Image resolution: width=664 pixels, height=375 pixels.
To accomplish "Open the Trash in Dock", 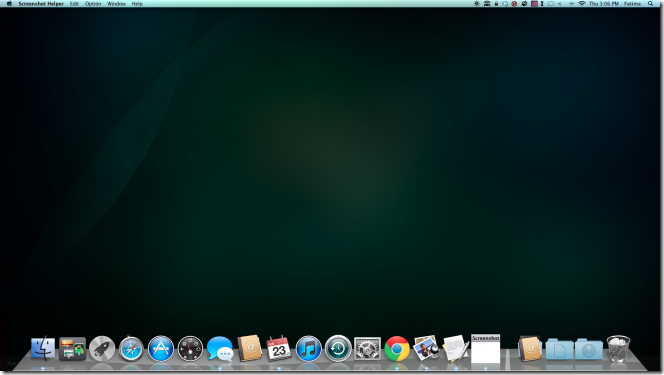I will pyautogui.click(x=618, y=349).
